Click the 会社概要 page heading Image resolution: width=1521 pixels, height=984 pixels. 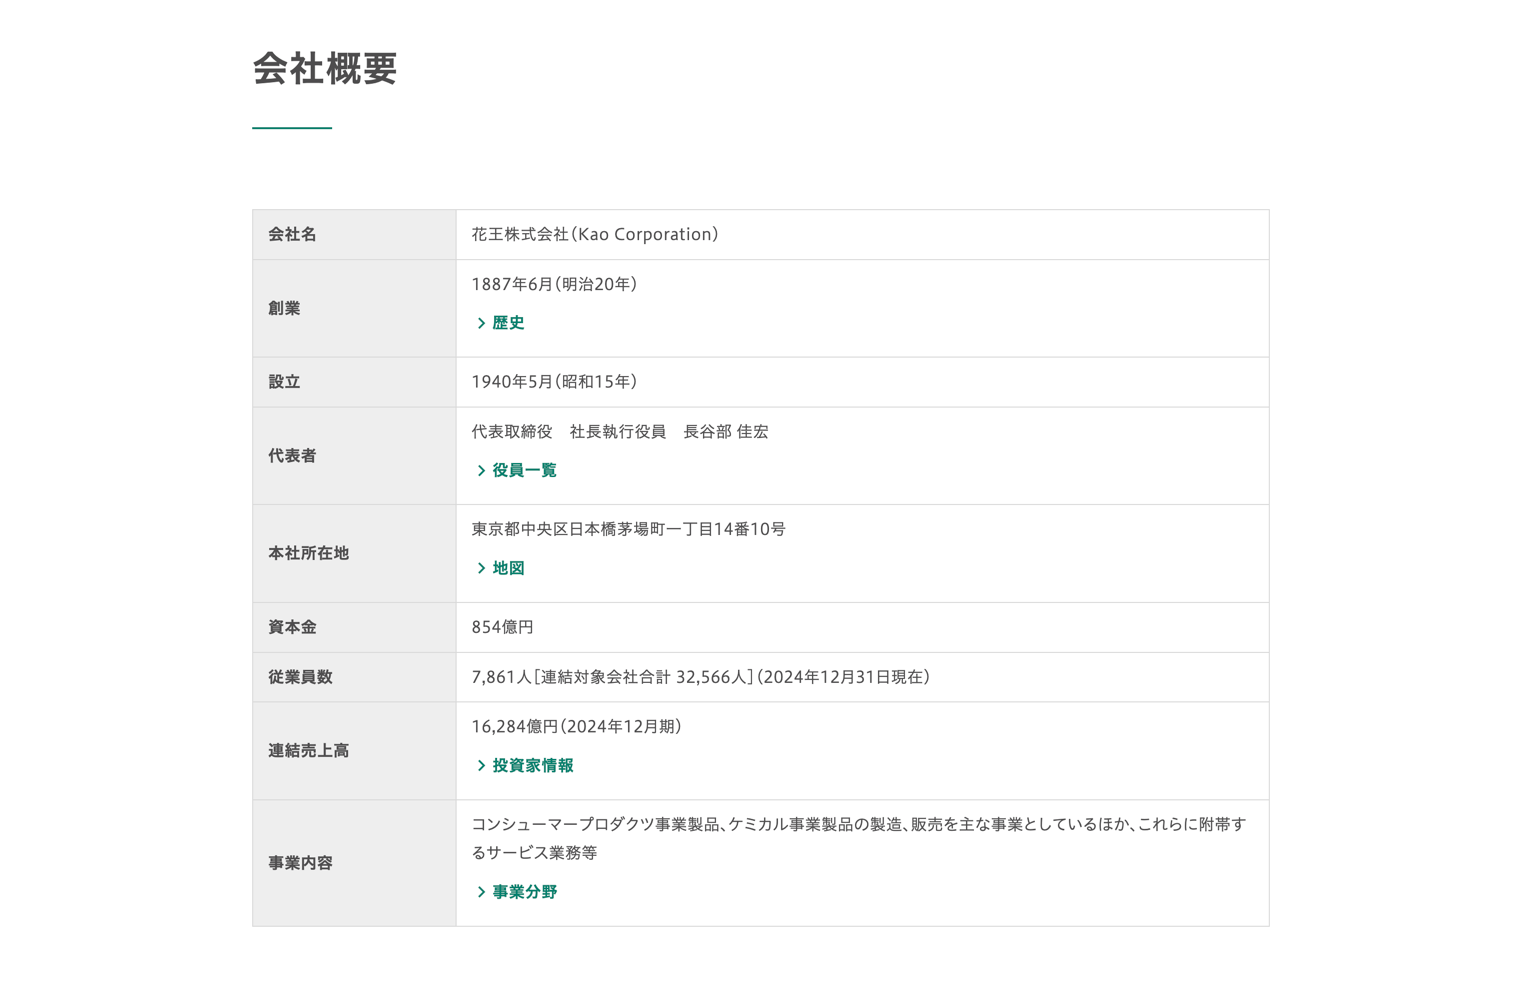325,69
